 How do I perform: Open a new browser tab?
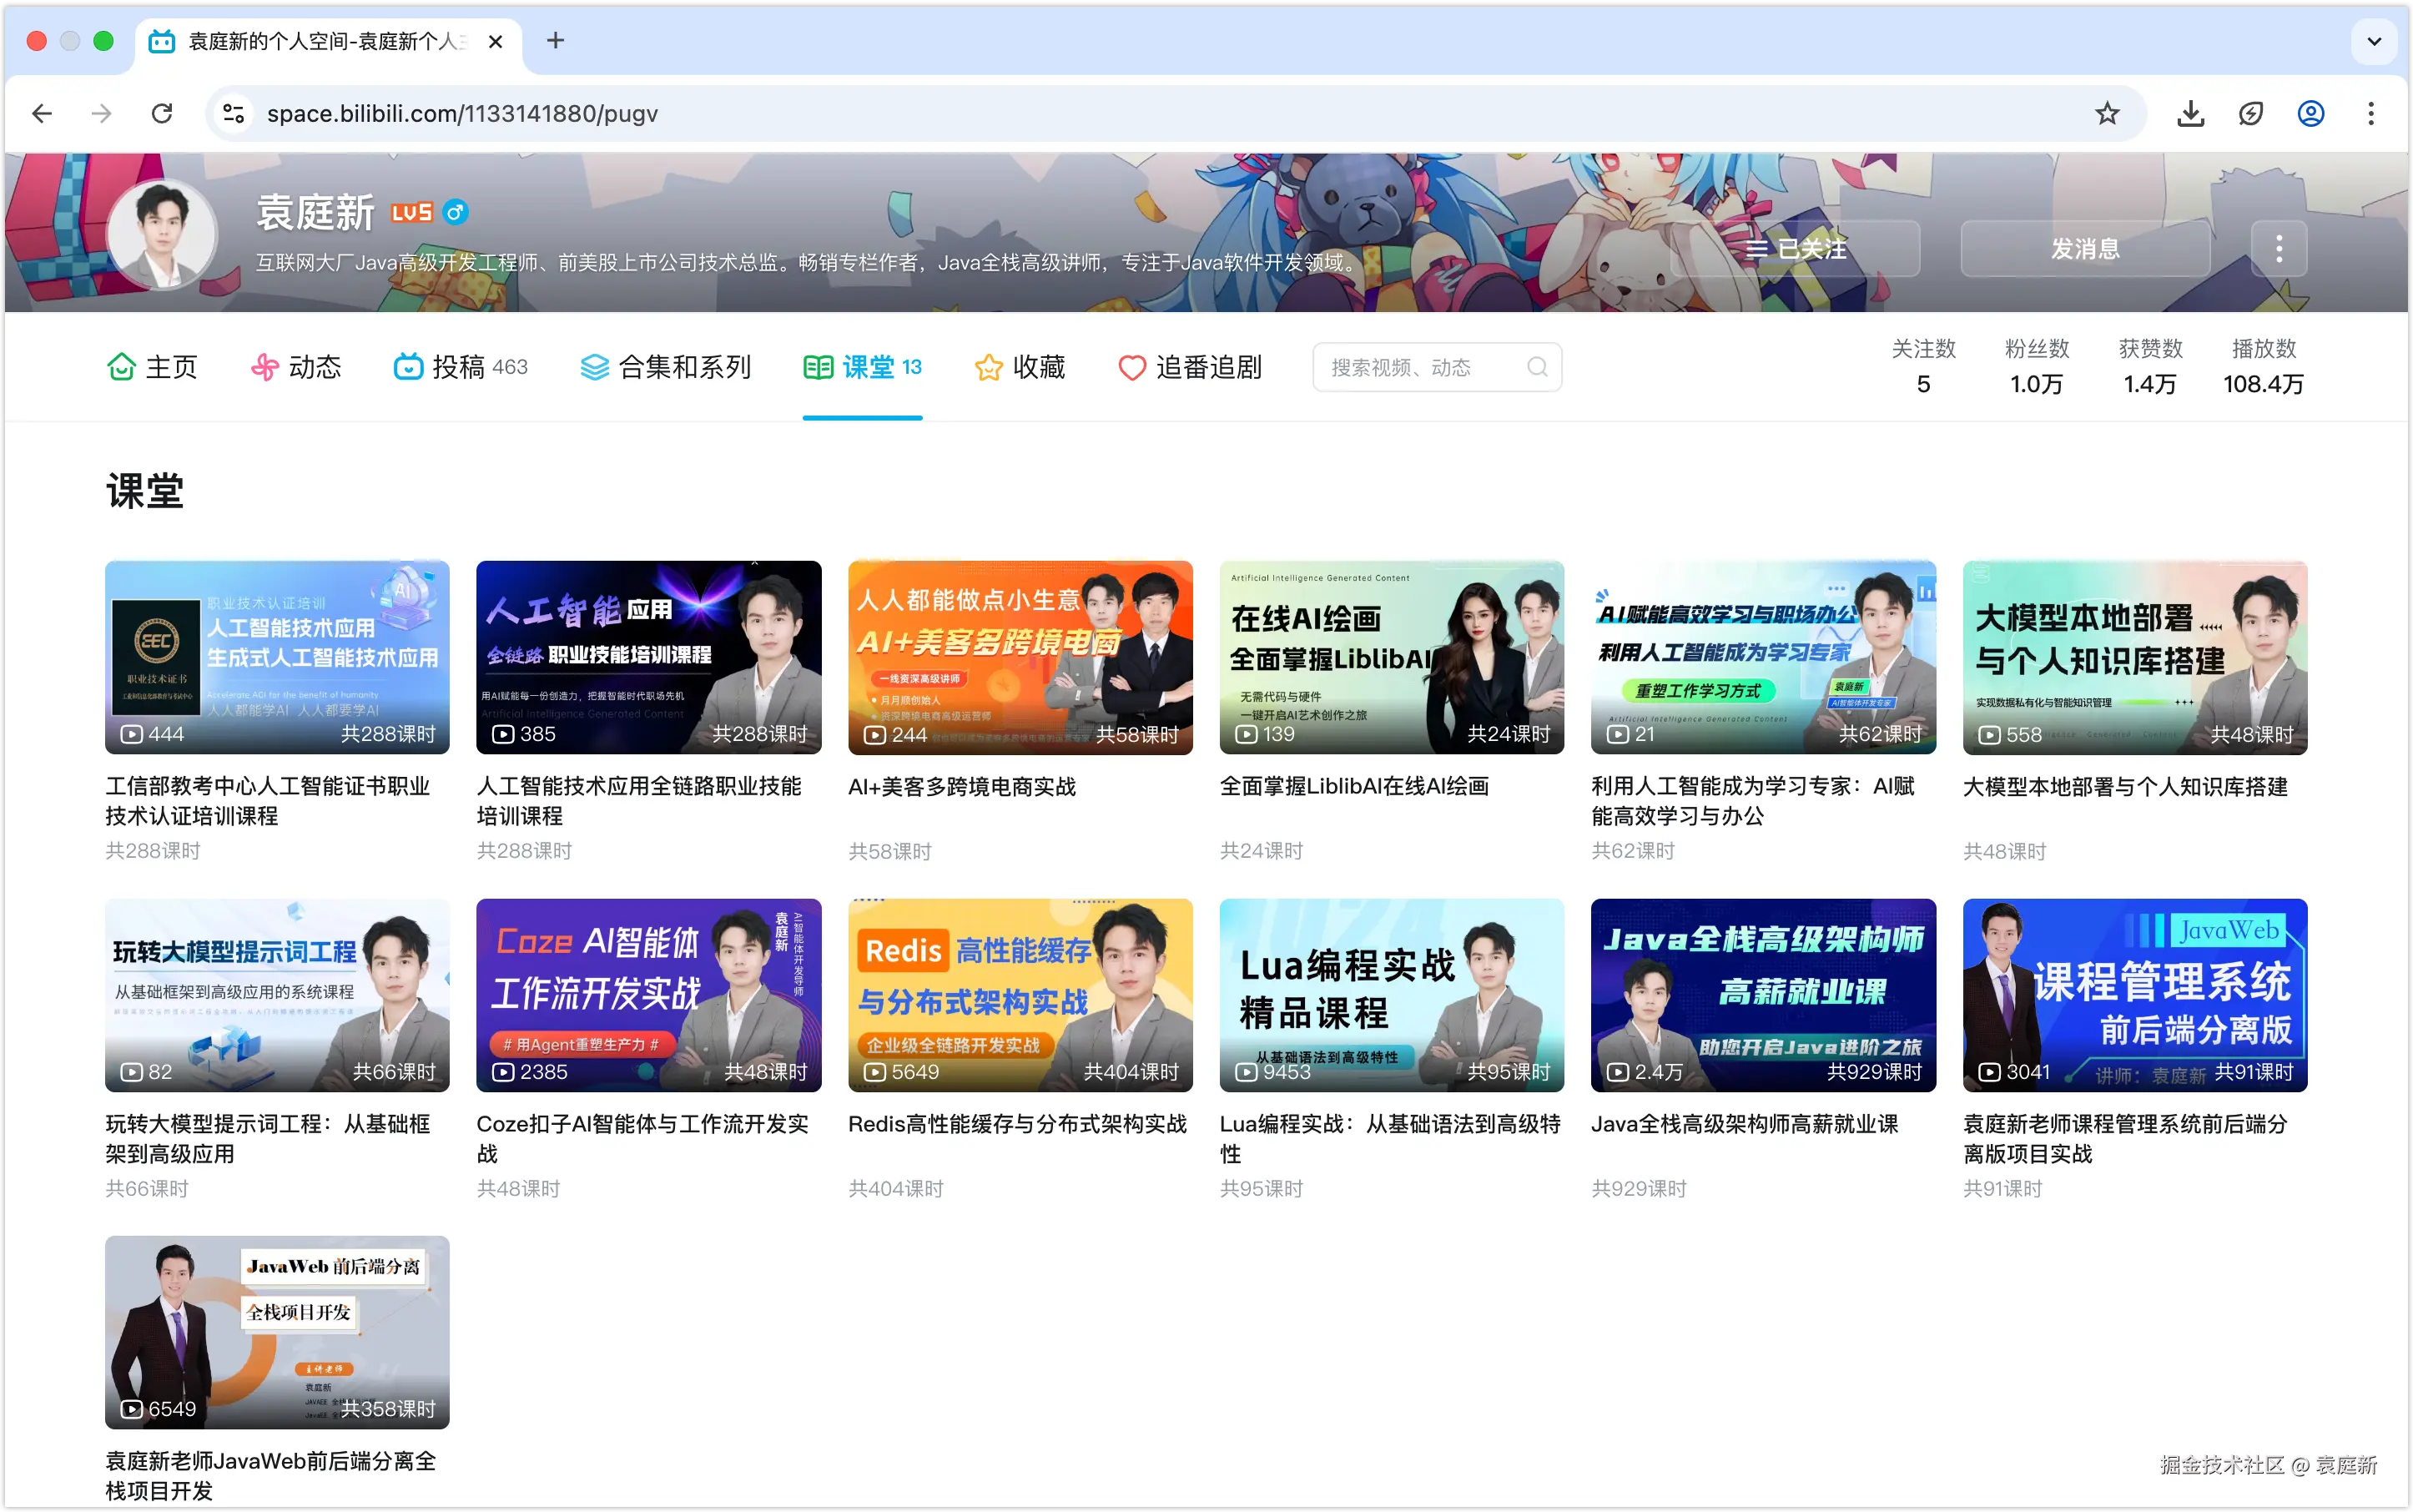556,41
